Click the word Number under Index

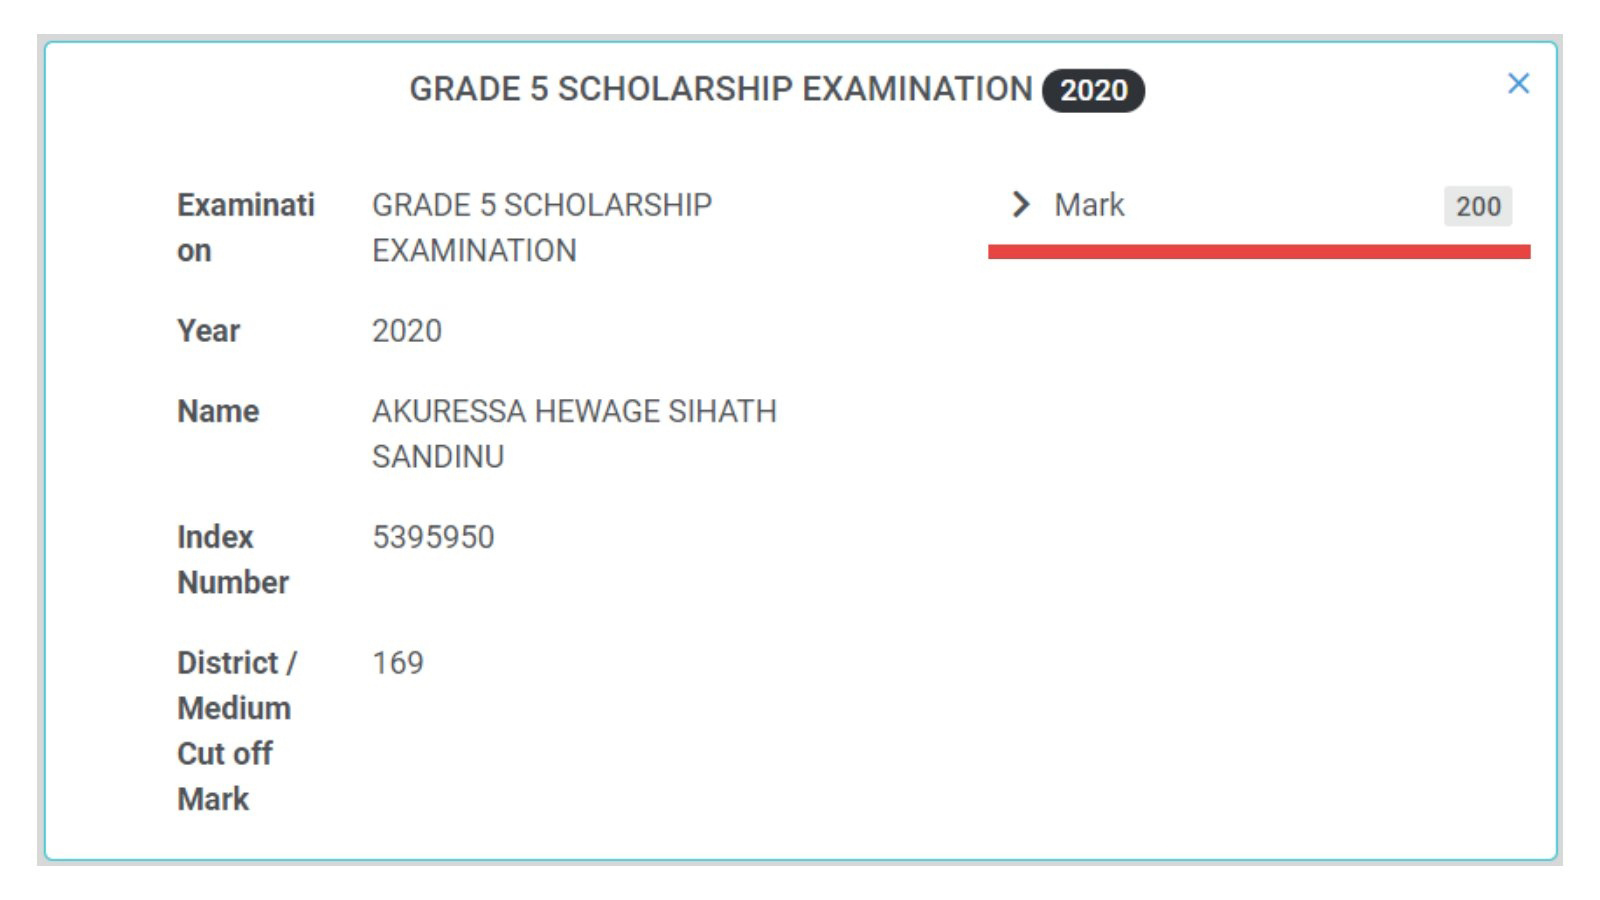pos(233,582)
